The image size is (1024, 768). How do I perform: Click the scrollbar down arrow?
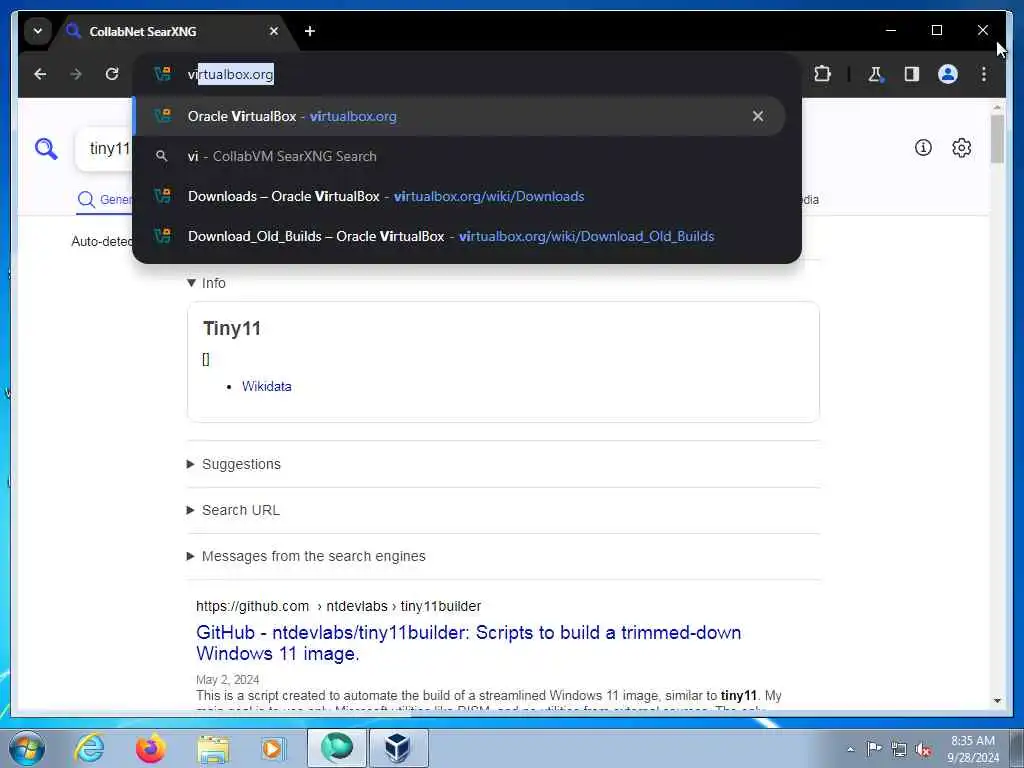pyautogui.click(x=997, y=701)
